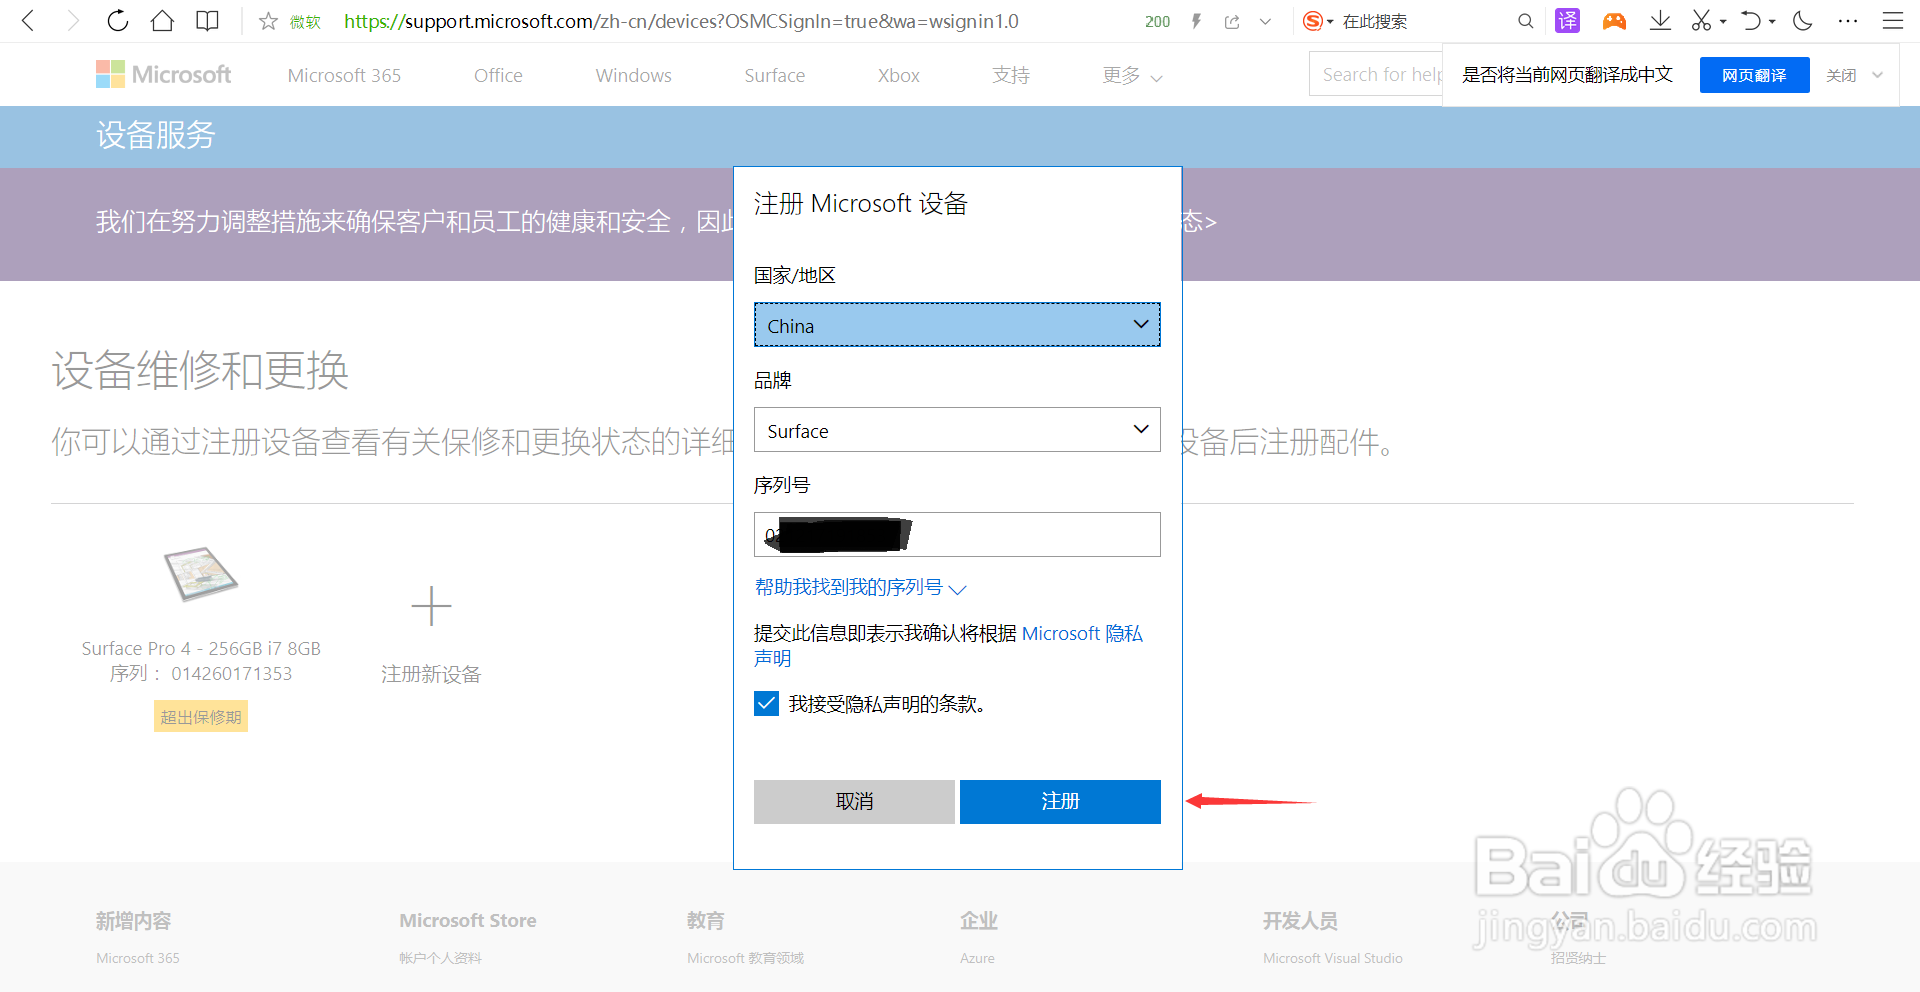Screen dimensions: 1920x992
Task: Bookmark this page with the star icon
Action: pyautogui.click(x=268, y=21)
